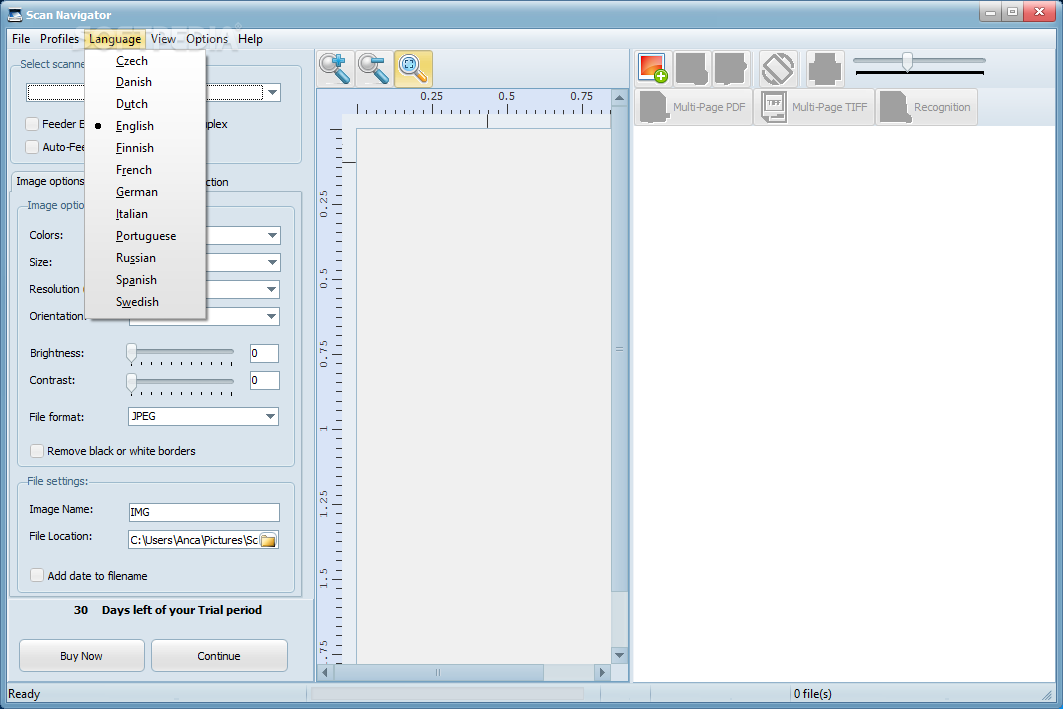Click the Buy Now button
The image size is (1063, 709).
(x=81, y=655)
